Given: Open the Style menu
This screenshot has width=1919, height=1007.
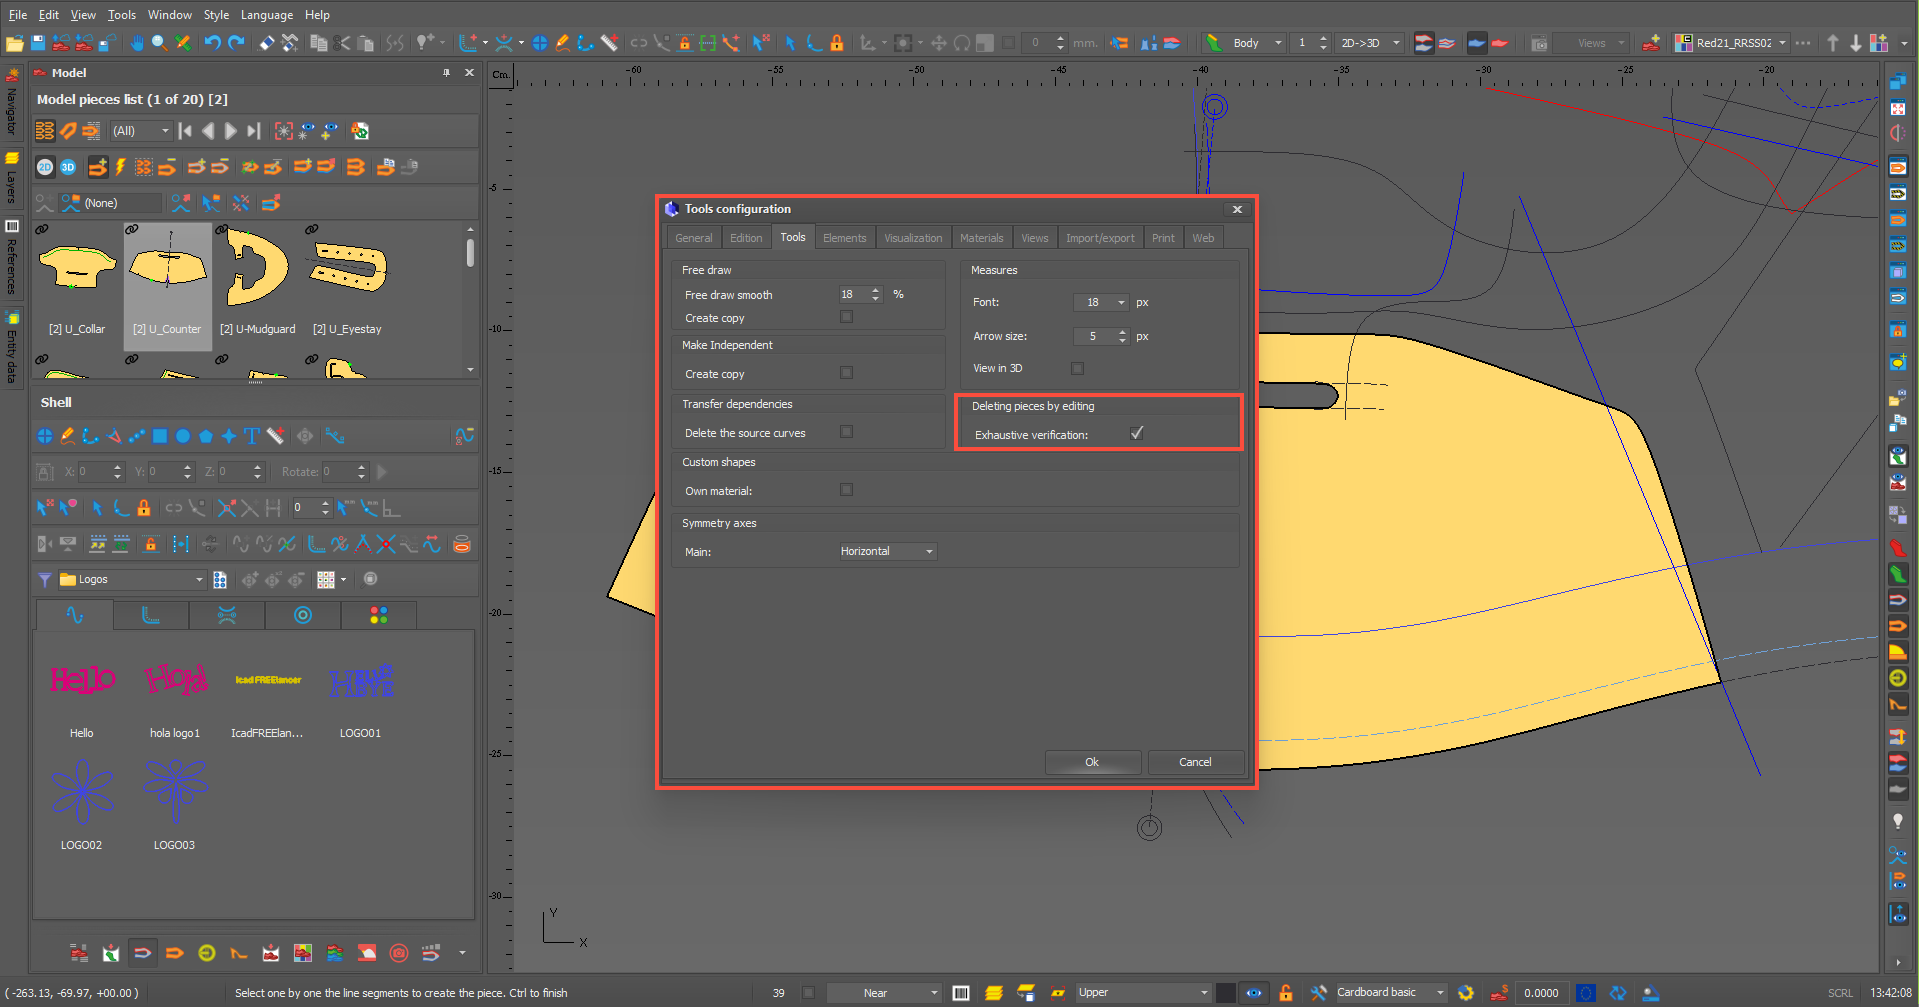Looking at the screenshot, I should click(216, 15).
